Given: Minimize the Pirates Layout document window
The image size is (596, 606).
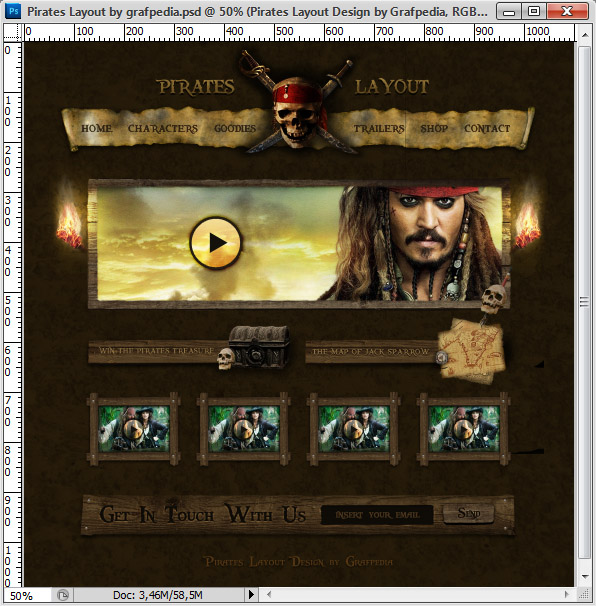Looking at the screenshot, I should pos(509,11).
